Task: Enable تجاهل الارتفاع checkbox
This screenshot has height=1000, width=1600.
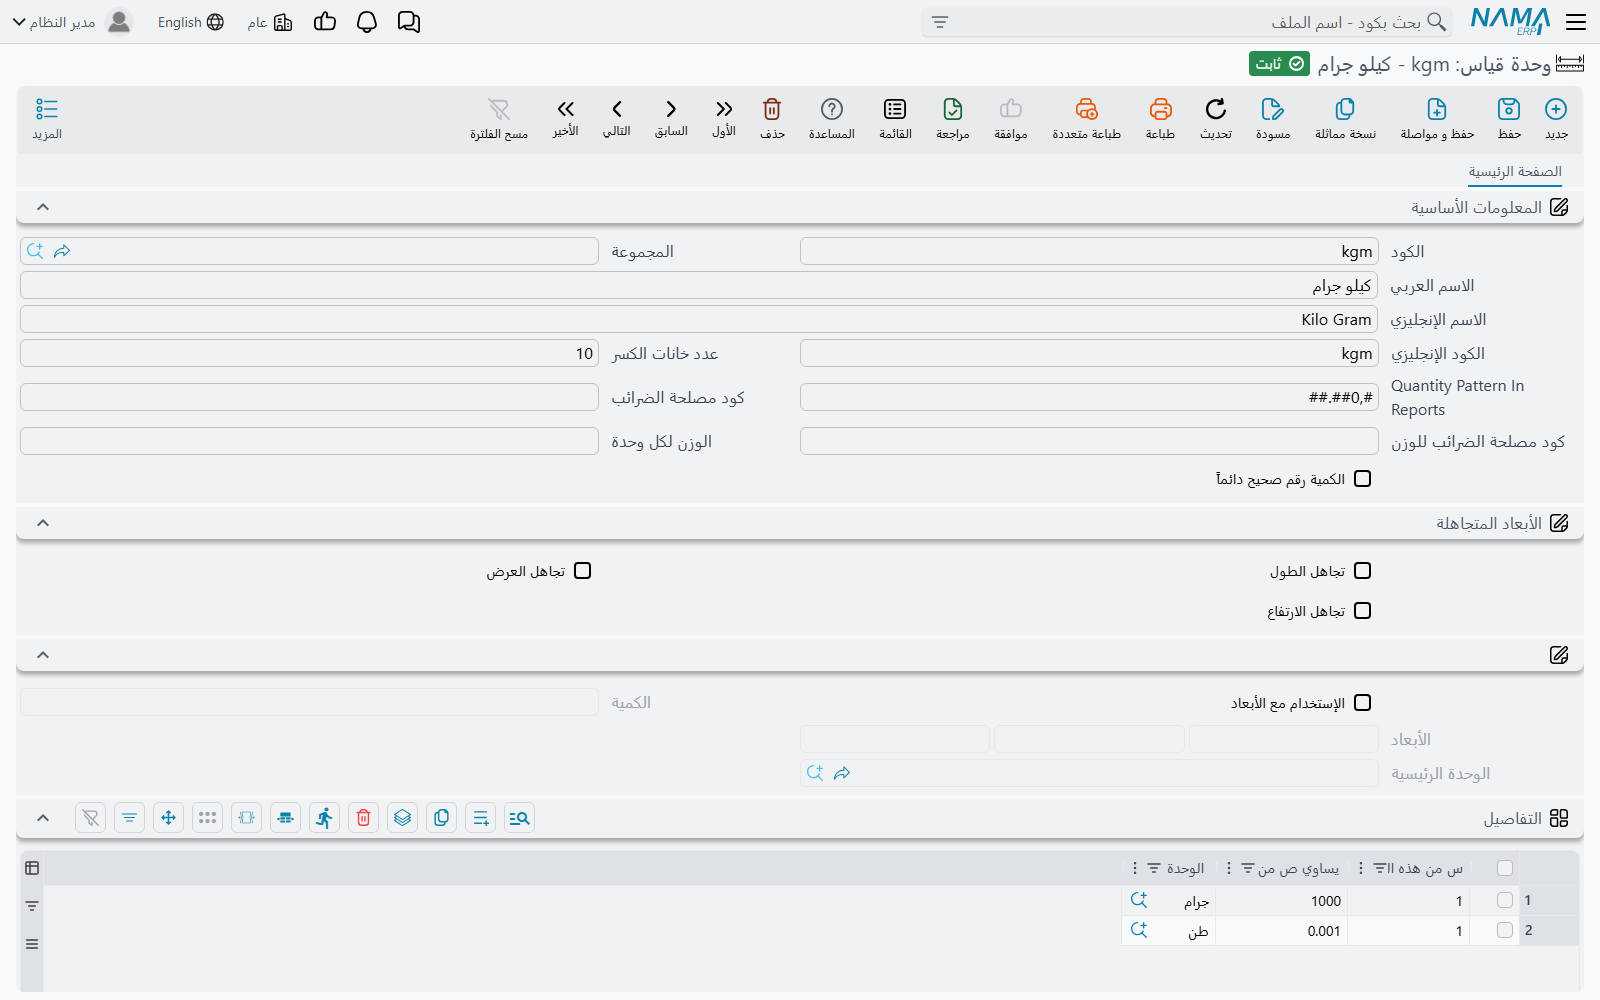Action: click(x=1362, y=611)
